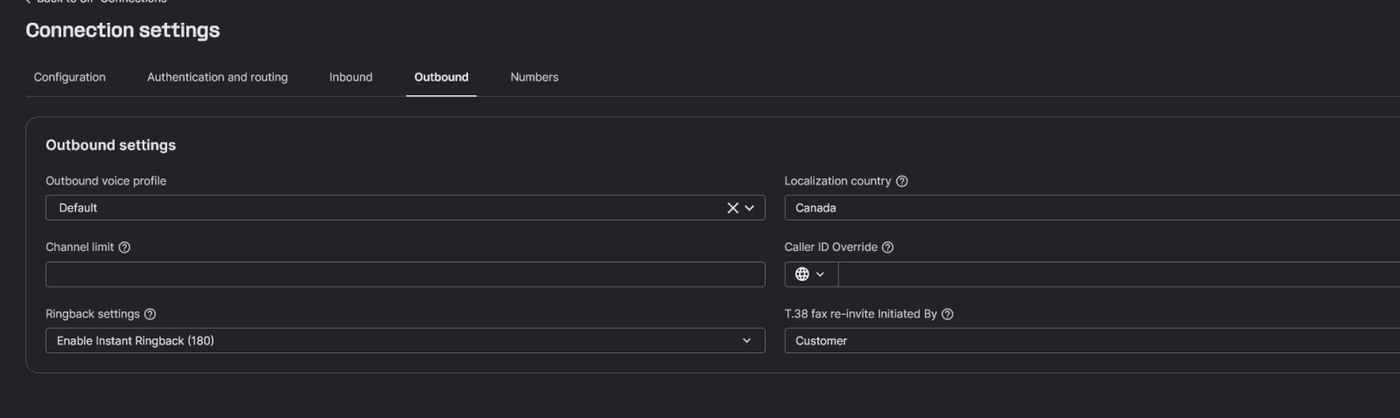The width and height of the screenshot is (1400, 418).
Task: Show help for T.38 fax re-invite
Action: (948, 314)
